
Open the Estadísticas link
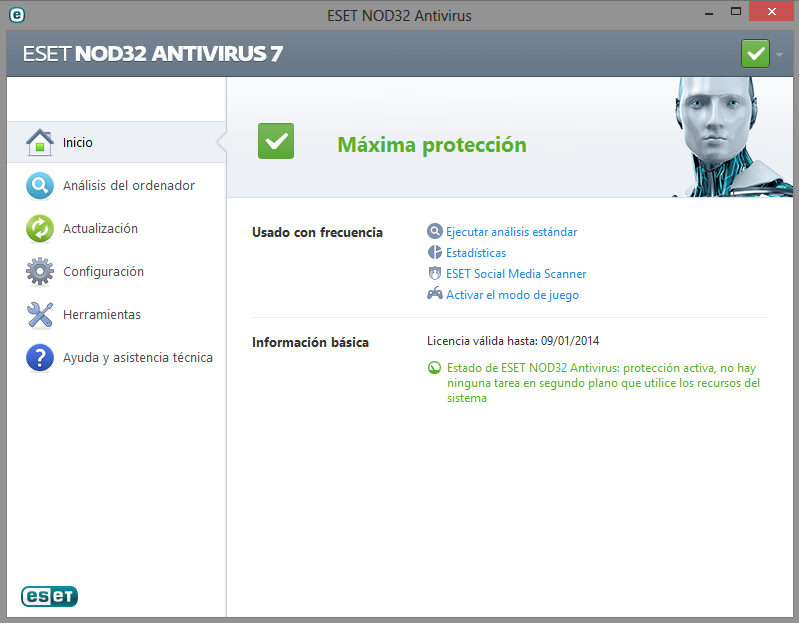click(x=476, y=253)
